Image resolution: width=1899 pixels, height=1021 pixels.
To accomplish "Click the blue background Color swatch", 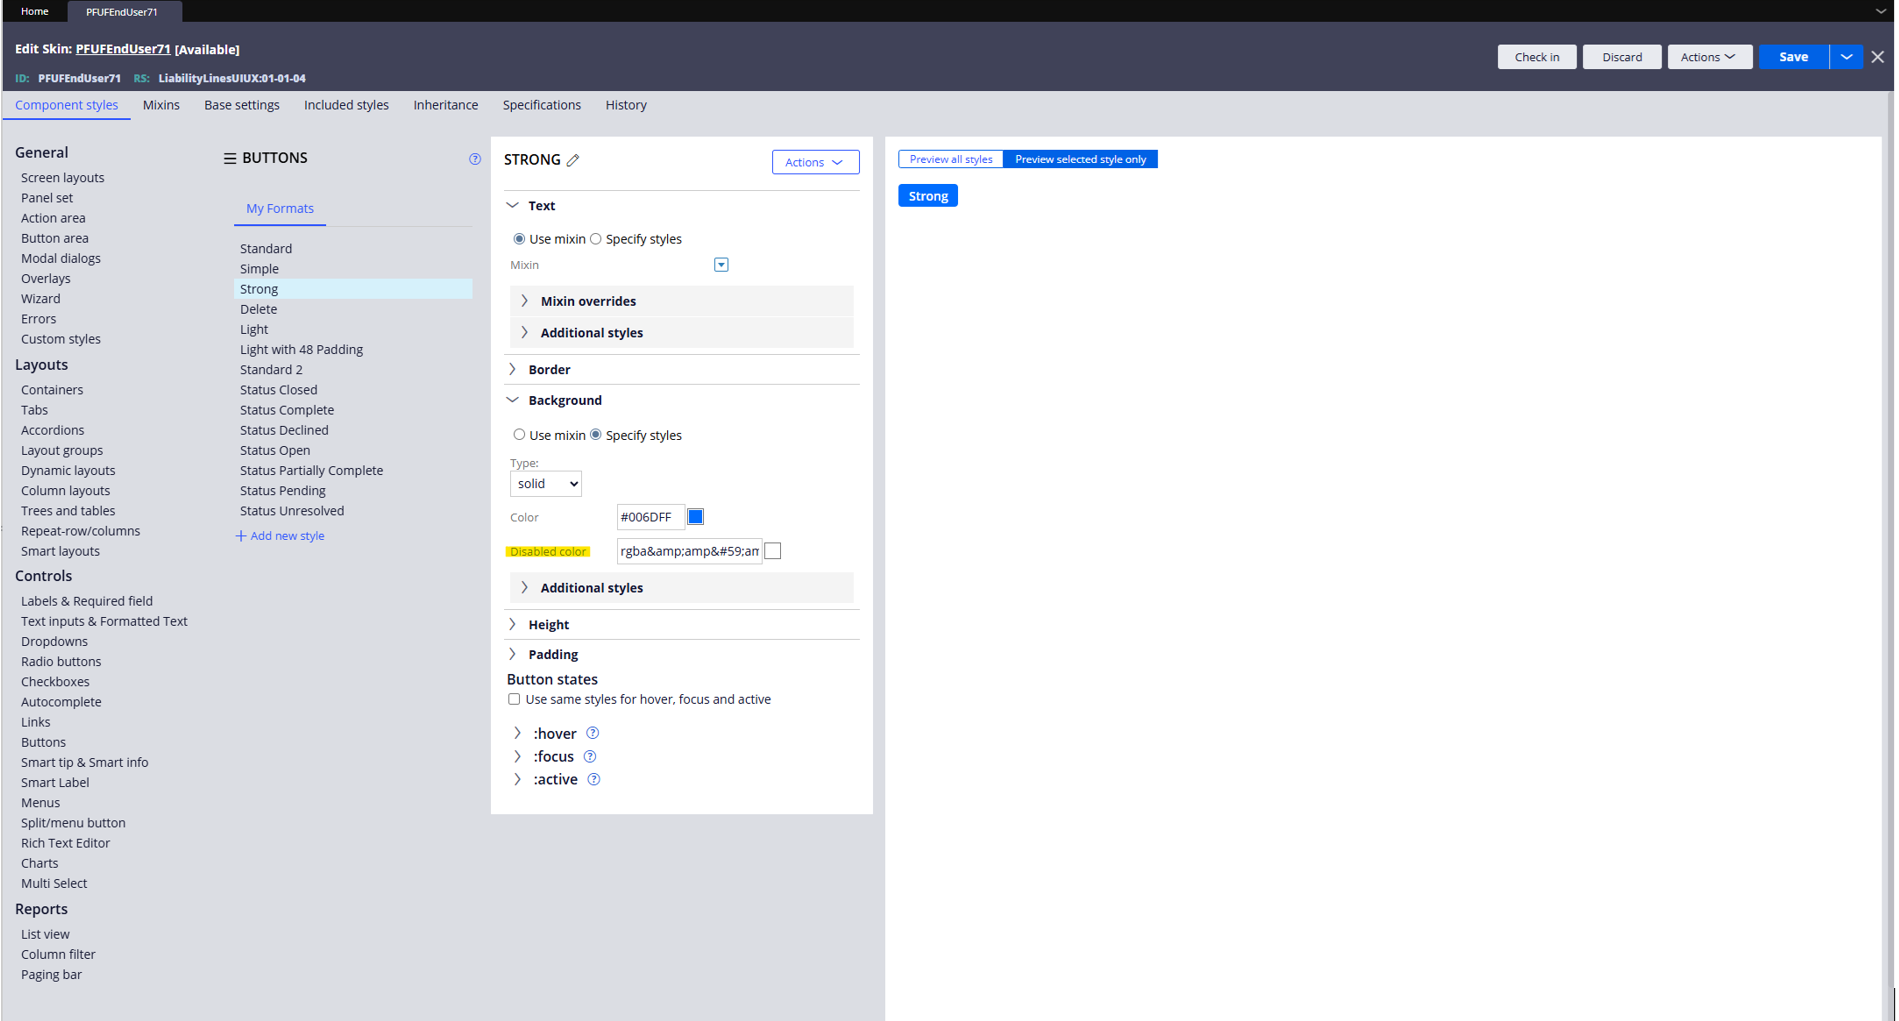I will 696,517.
